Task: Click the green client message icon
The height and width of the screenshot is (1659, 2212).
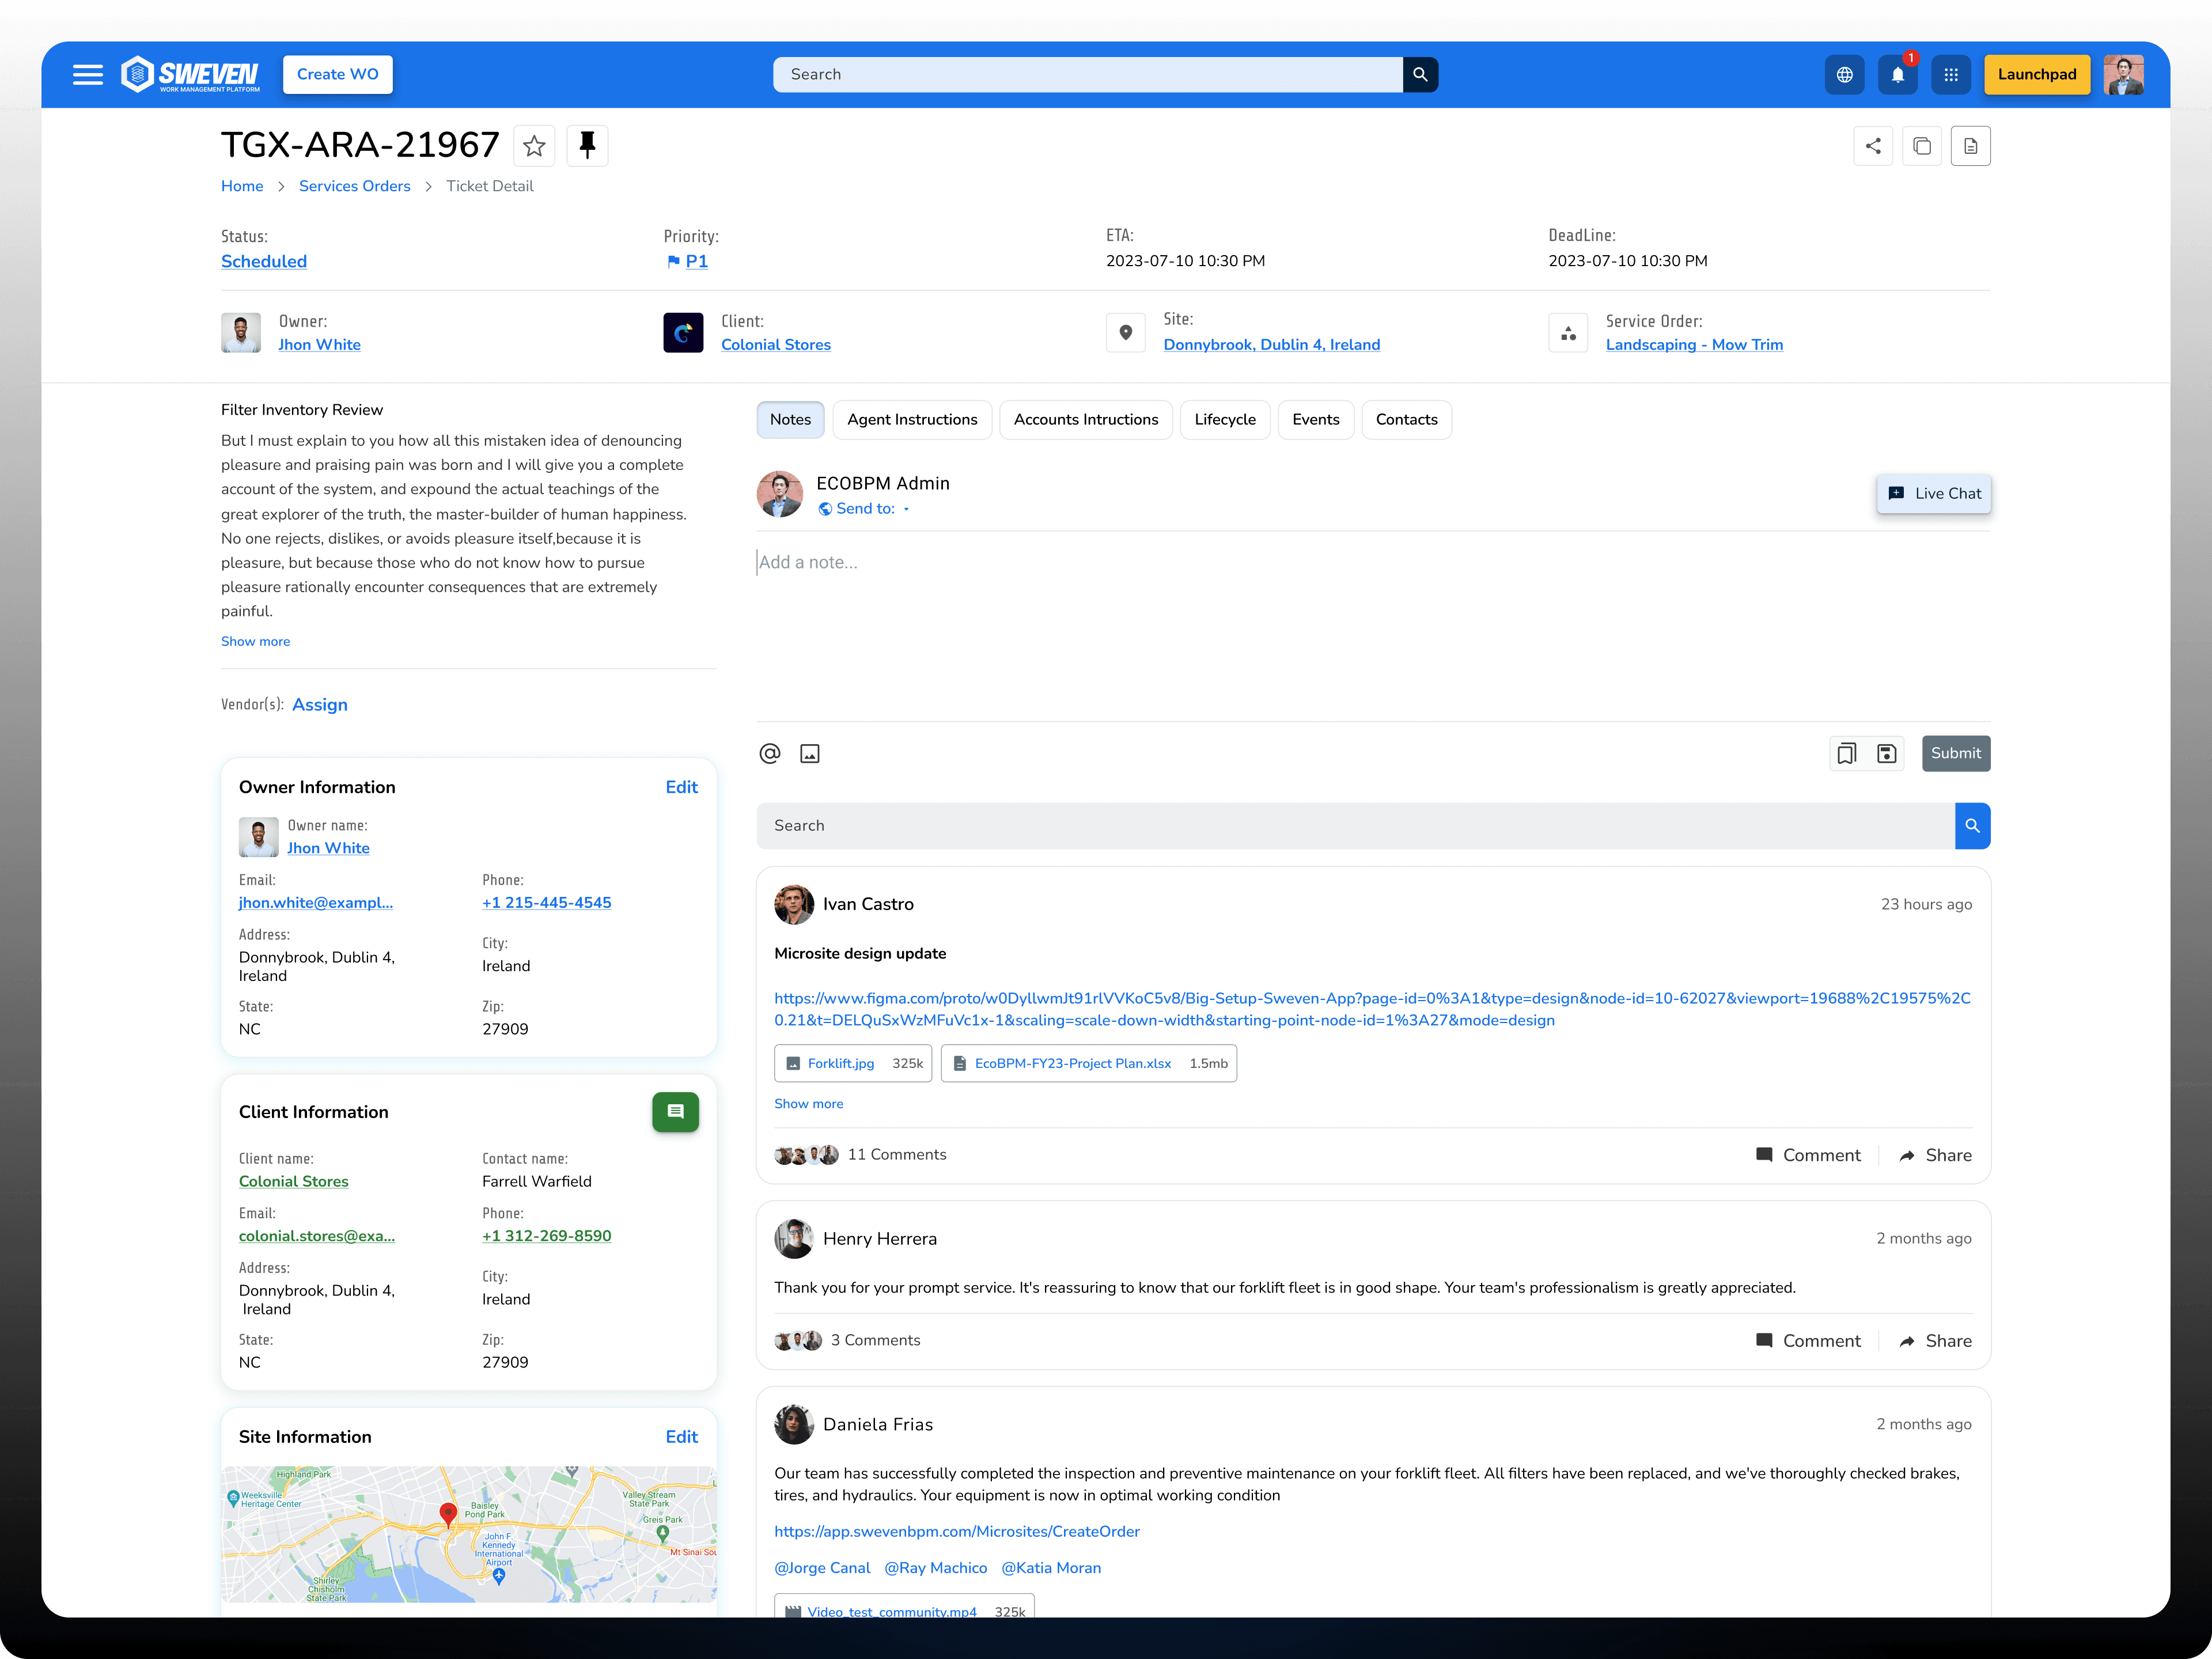Action: [675, 1112]
